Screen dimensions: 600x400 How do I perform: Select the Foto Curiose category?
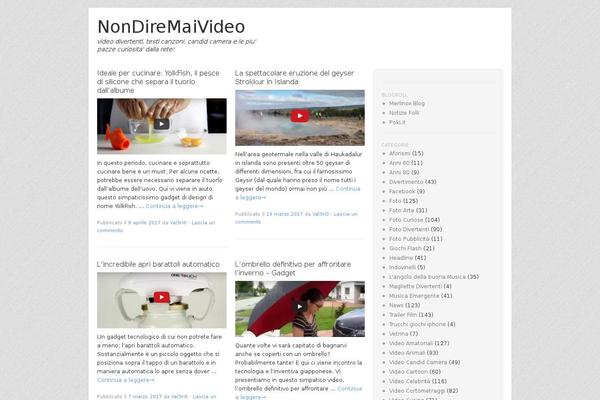[x=406, y=220]
